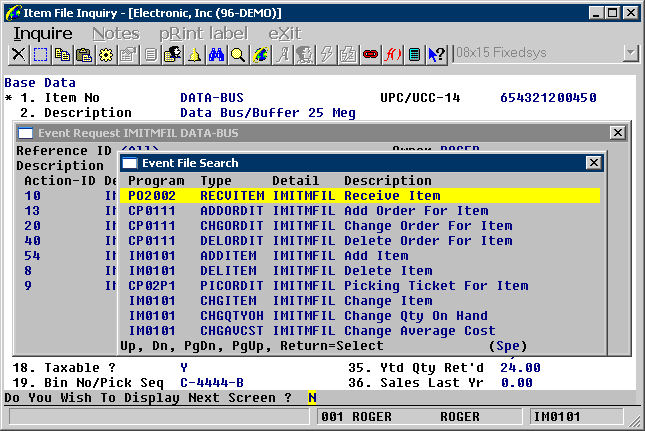Click Action-ID 9 in Event Request

[x=28, y=286]
